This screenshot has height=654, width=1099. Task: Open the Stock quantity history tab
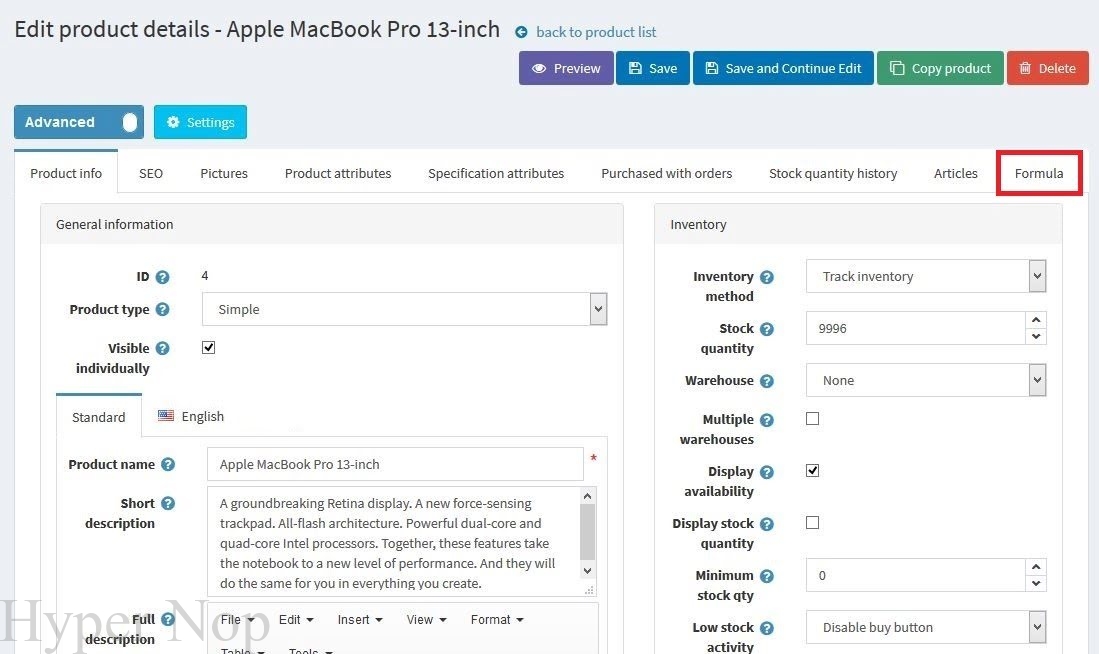tap(833, 173)
